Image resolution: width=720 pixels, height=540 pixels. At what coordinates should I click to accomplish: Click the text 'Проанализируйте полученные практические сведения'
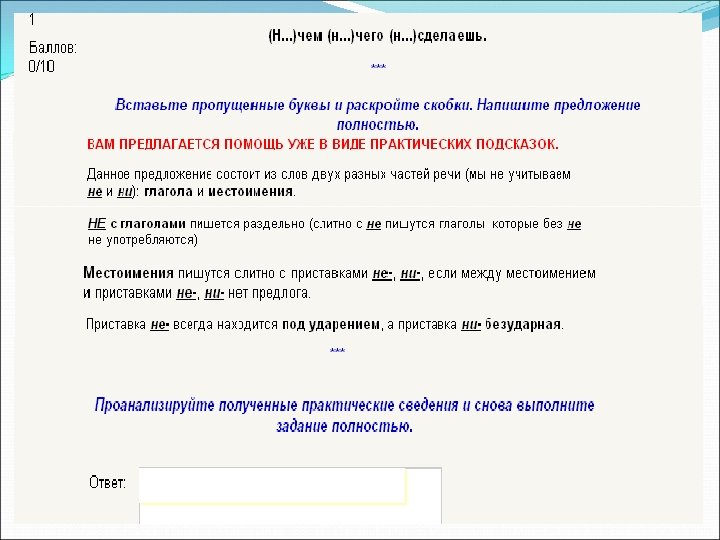coord(276,405)
